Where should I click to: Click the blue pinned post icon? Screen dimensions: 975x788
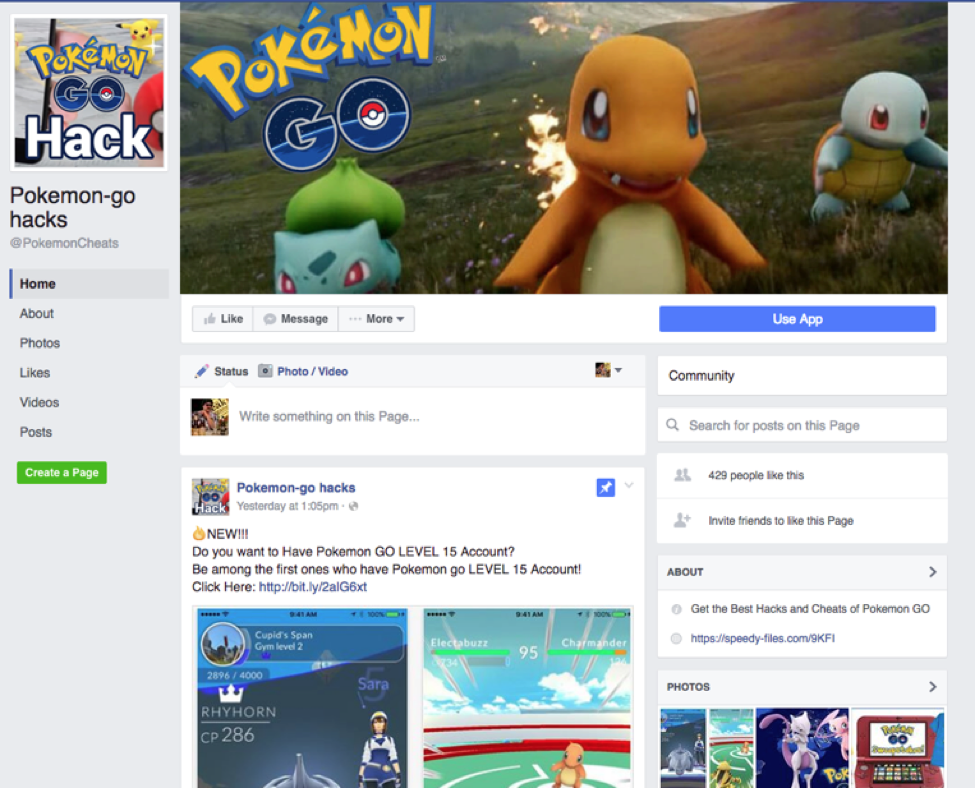tap(606, 487)
